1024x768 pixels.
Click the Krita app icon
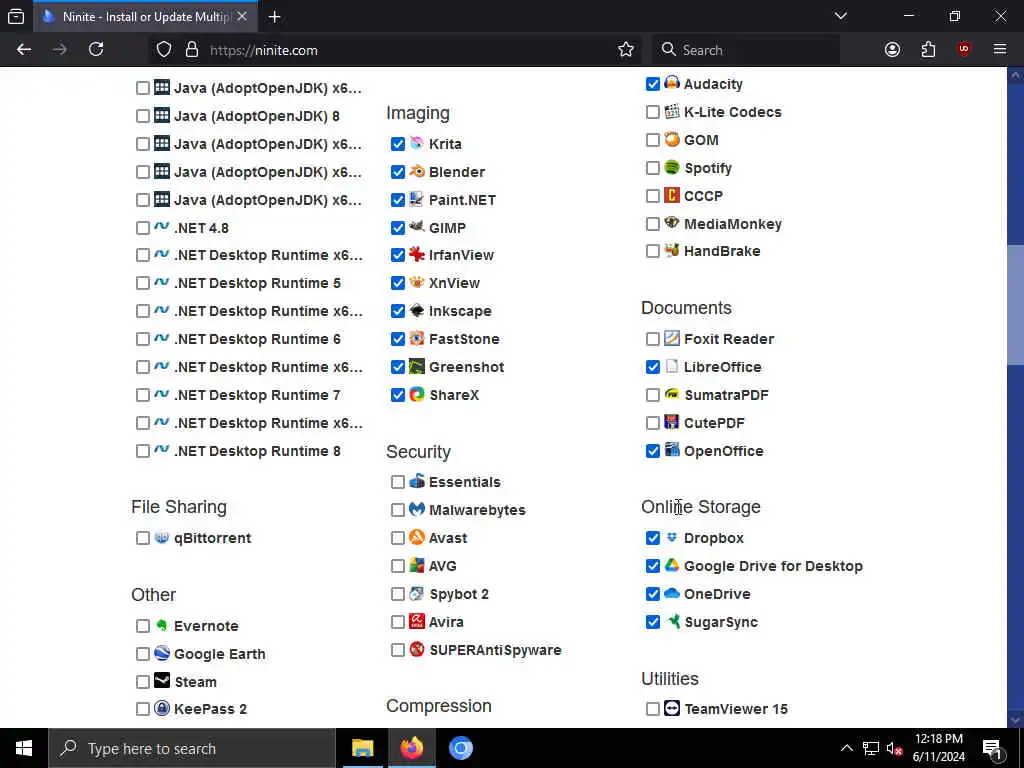(x=417, y=143)
